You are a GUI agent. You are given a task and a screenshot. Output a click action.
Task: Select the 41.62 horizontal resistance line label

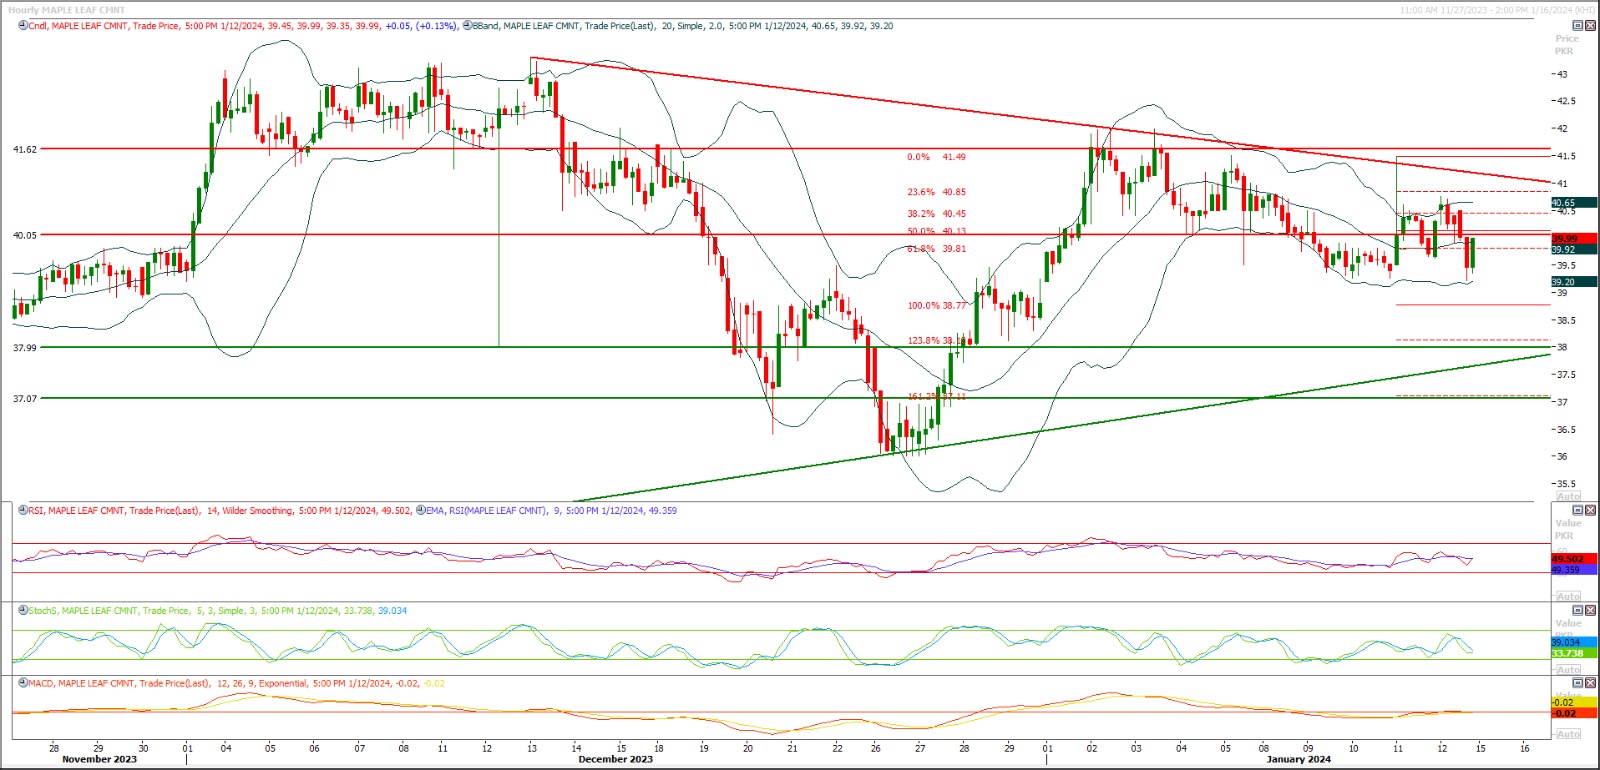(25, 149)
